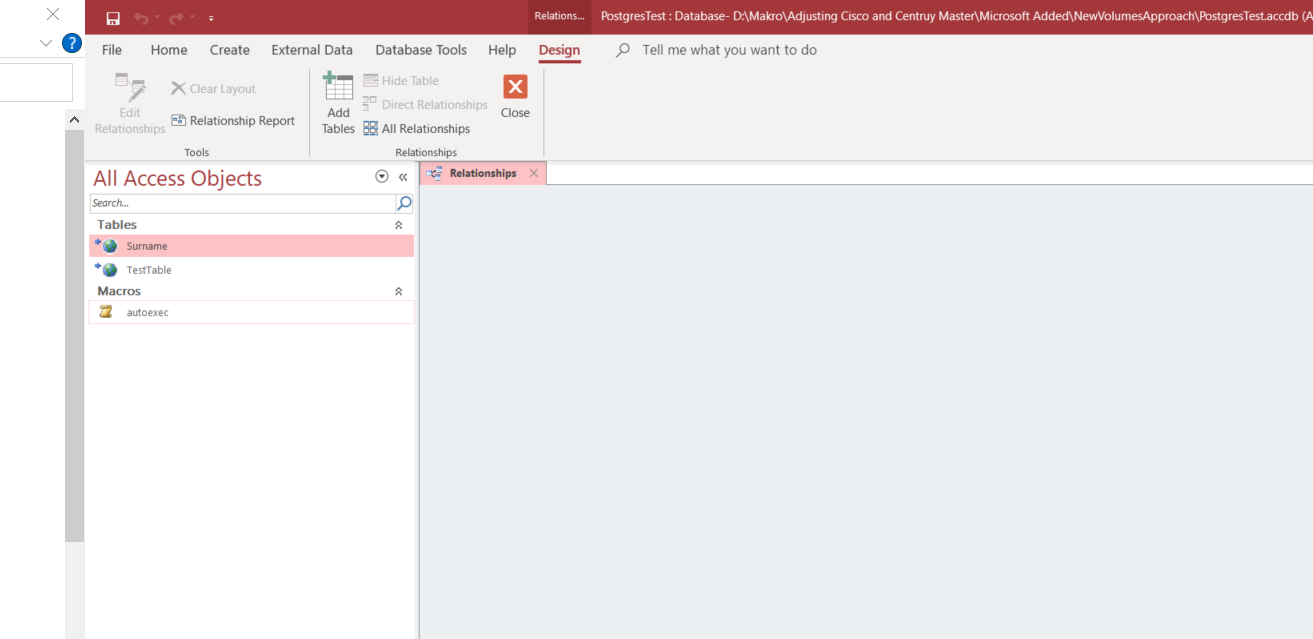Collapse the navigation pane with the double chevron

point(403,177)
